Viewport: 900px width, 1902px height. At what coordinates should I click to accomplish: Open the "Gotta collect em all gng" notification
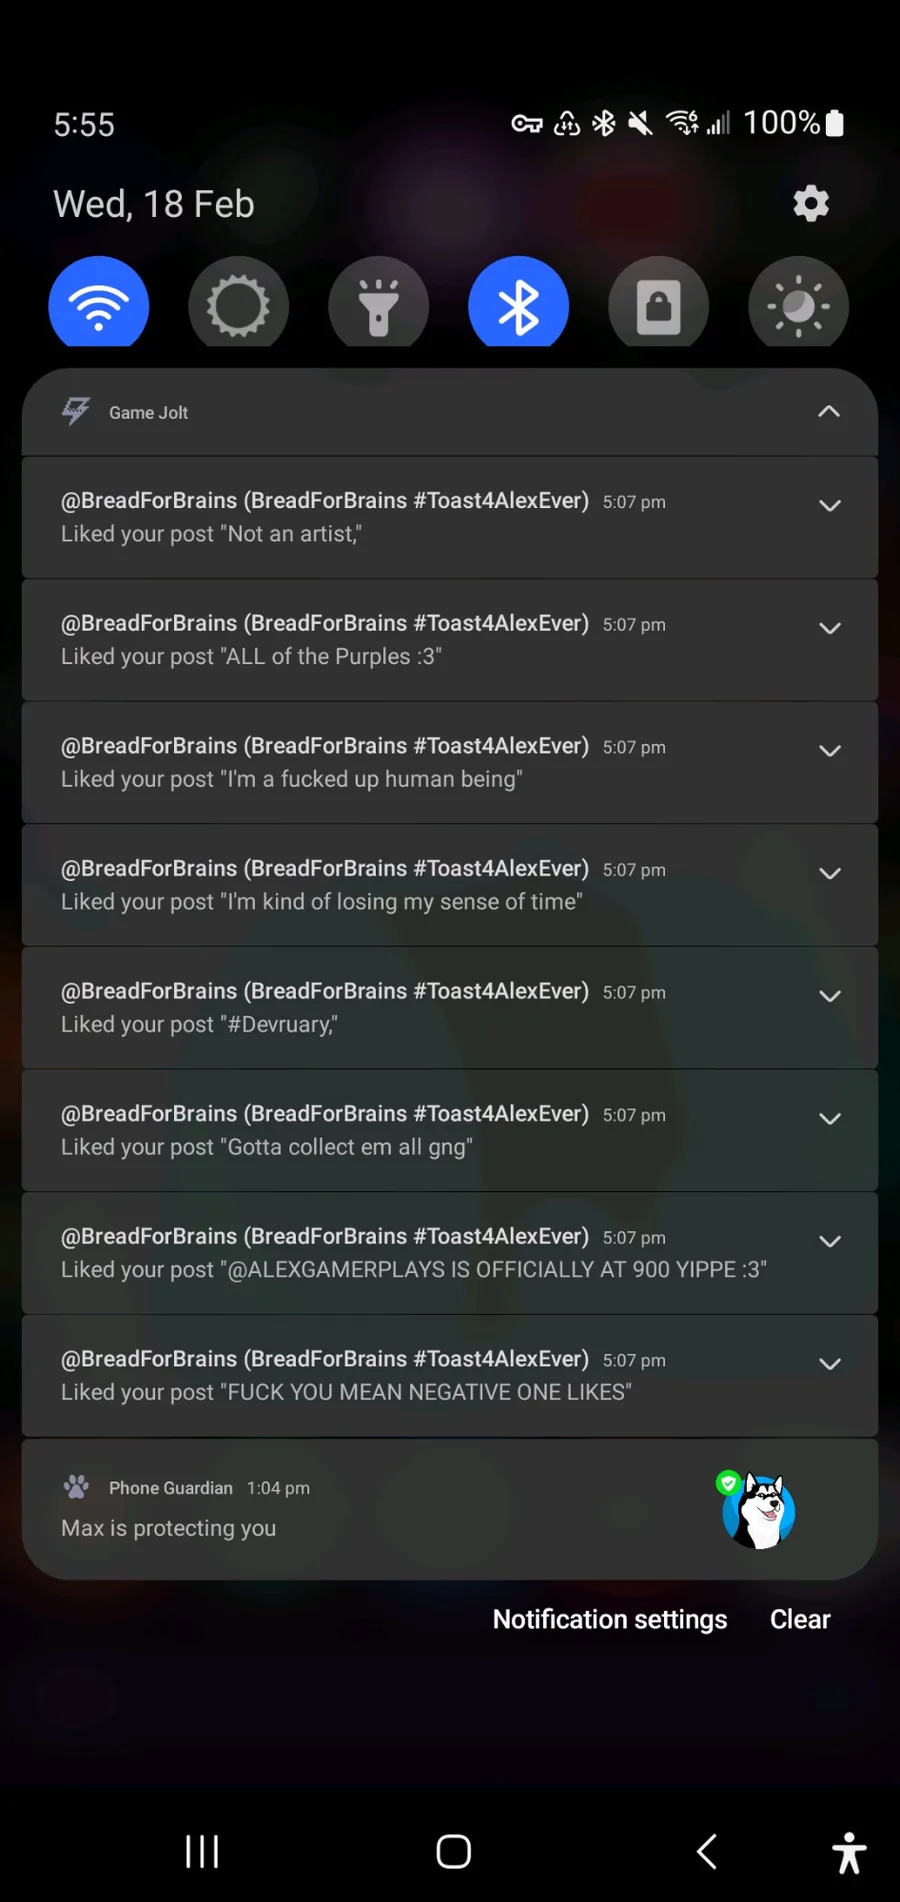[400, 1131]
